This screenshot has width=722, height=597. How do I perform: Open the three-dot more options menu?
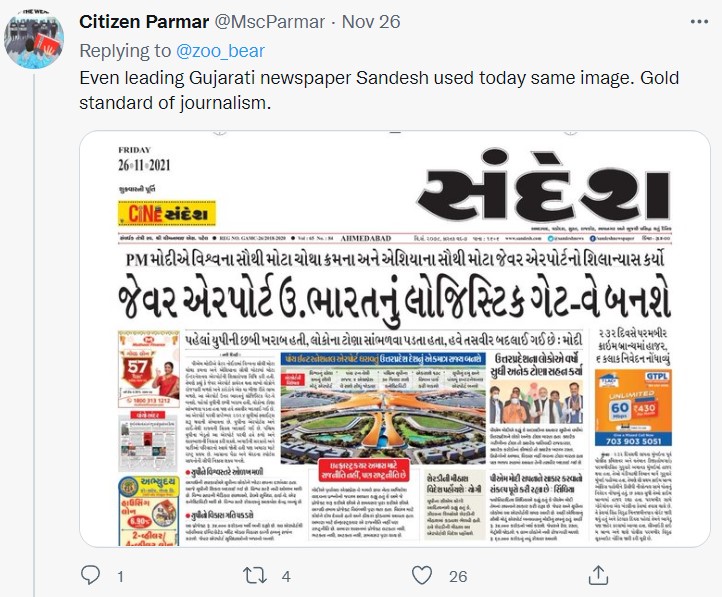click(x=699, y=22)
